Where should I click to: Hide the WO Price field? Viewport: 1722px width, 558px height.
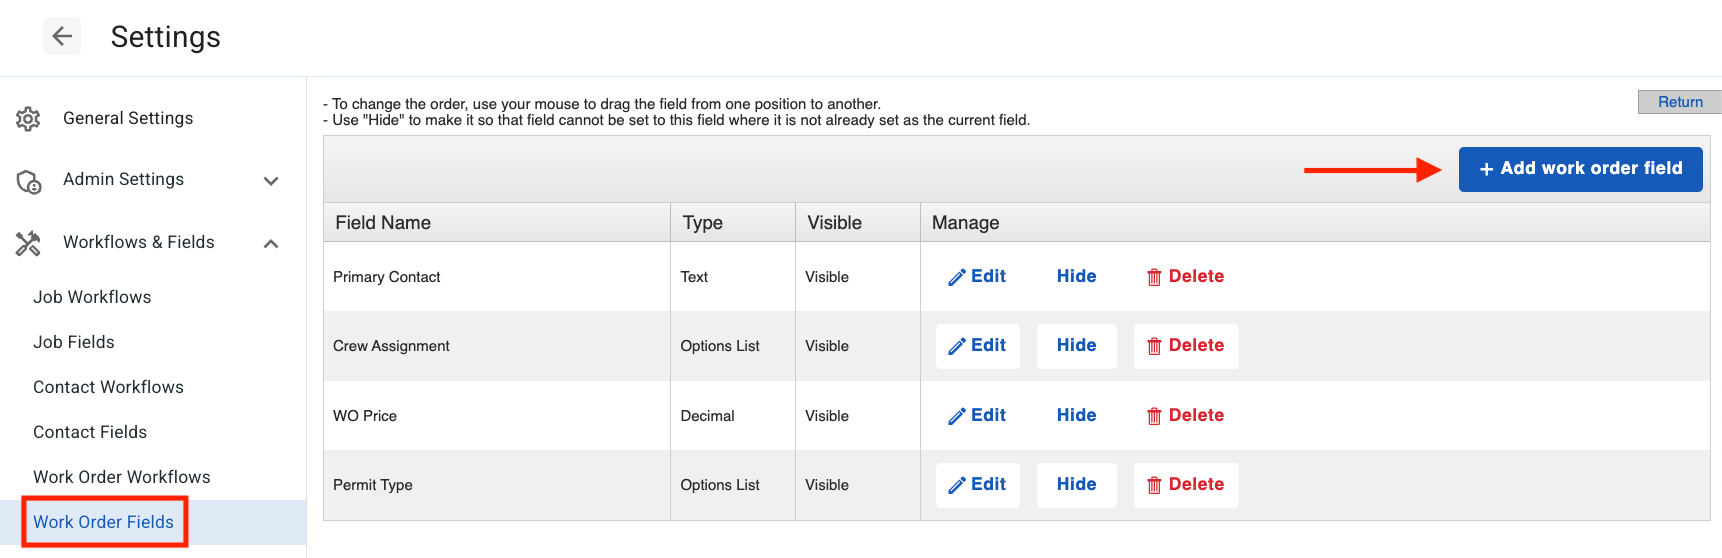1076,416
